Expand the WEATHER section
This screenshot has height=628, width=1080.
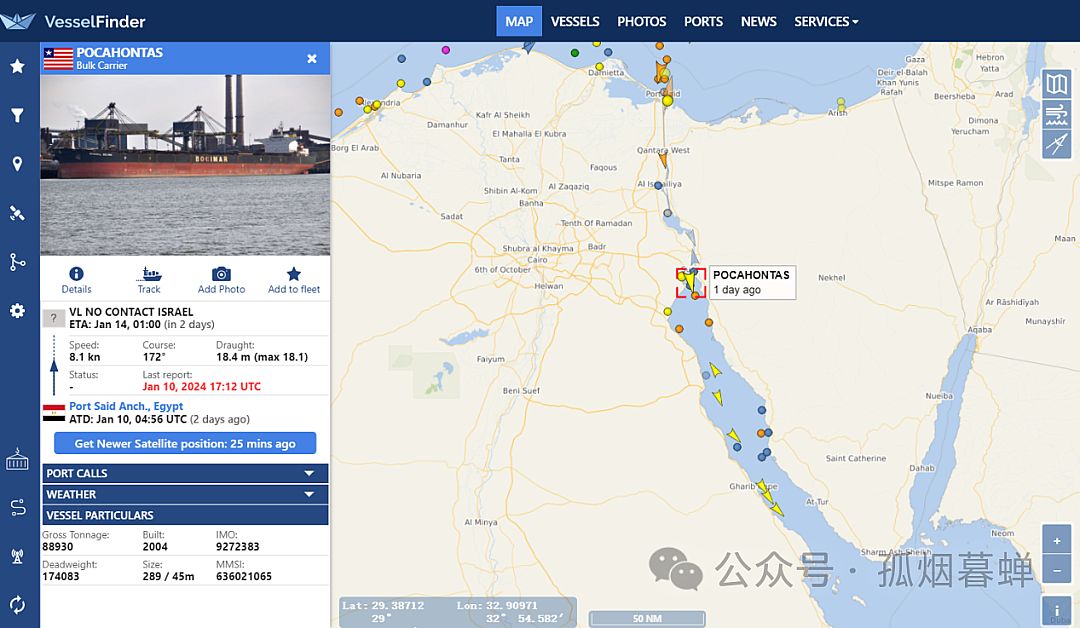click(x=185, y=494)
